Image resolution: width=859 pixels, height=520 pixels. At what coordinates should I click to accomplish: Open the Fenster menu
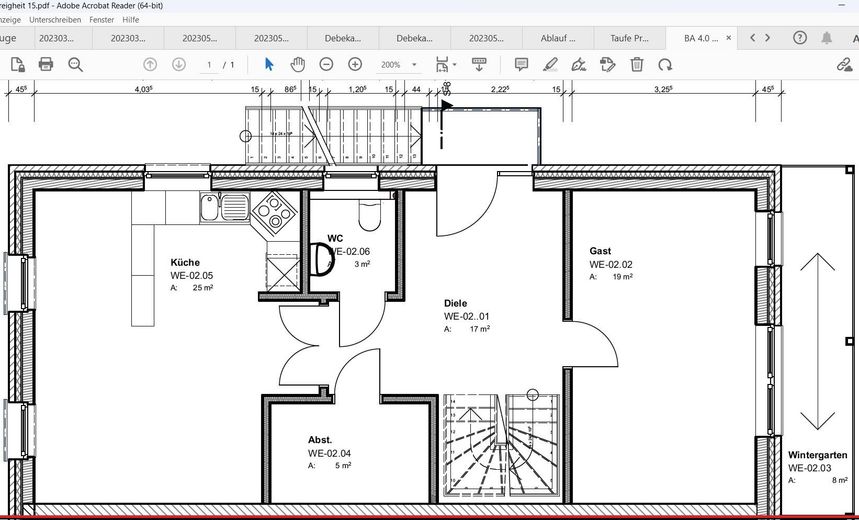point(101,19)
